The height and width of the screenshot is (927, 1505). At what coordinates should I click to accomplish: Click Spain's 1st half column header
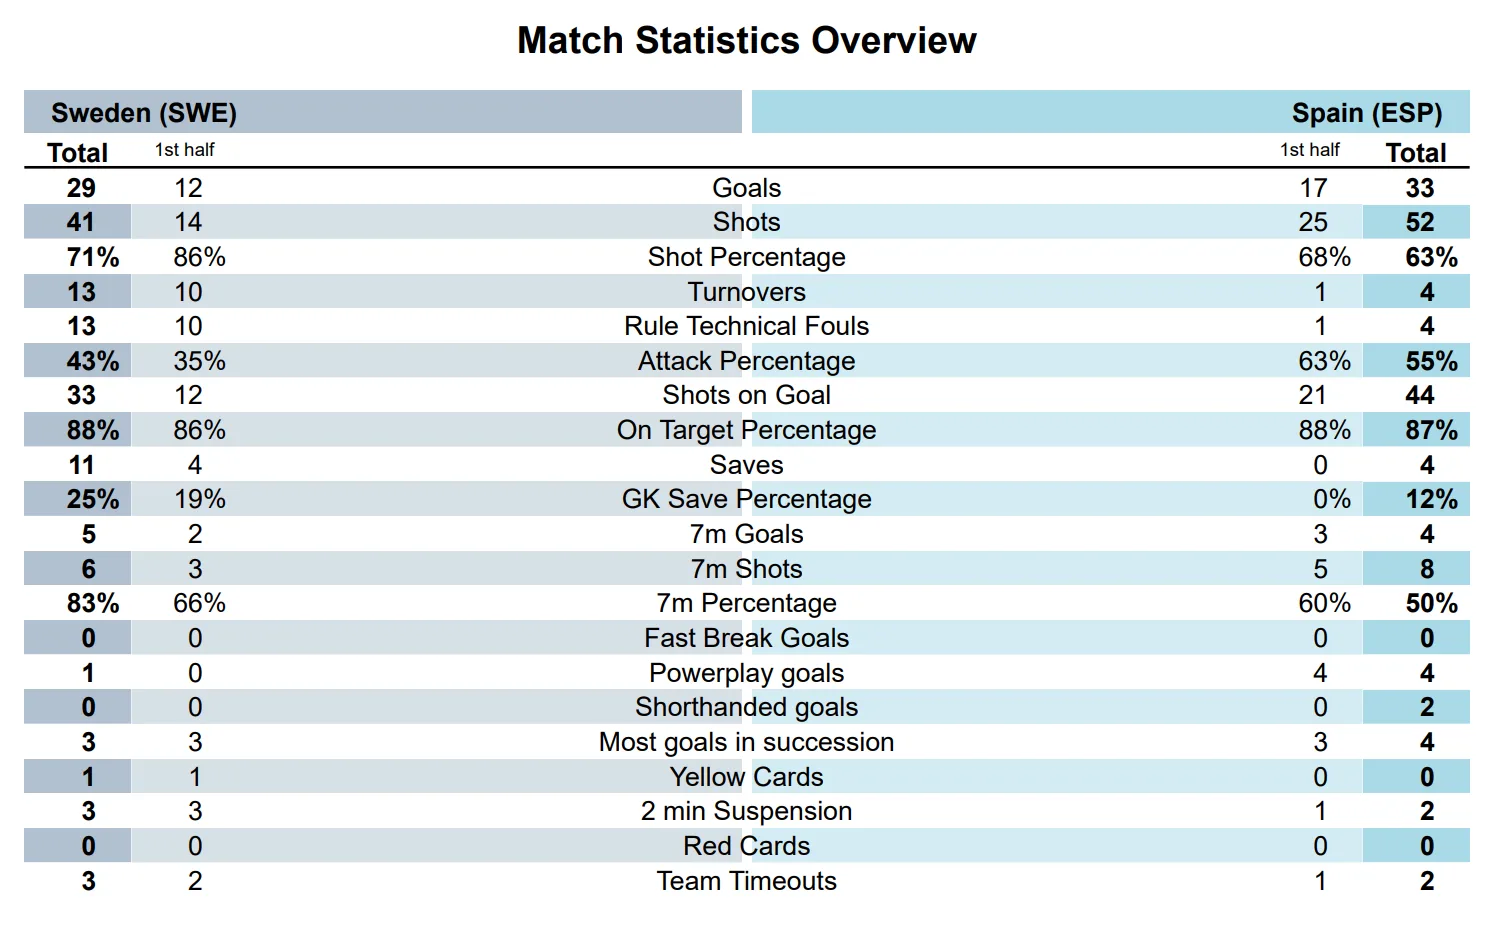coord(1309,150)
